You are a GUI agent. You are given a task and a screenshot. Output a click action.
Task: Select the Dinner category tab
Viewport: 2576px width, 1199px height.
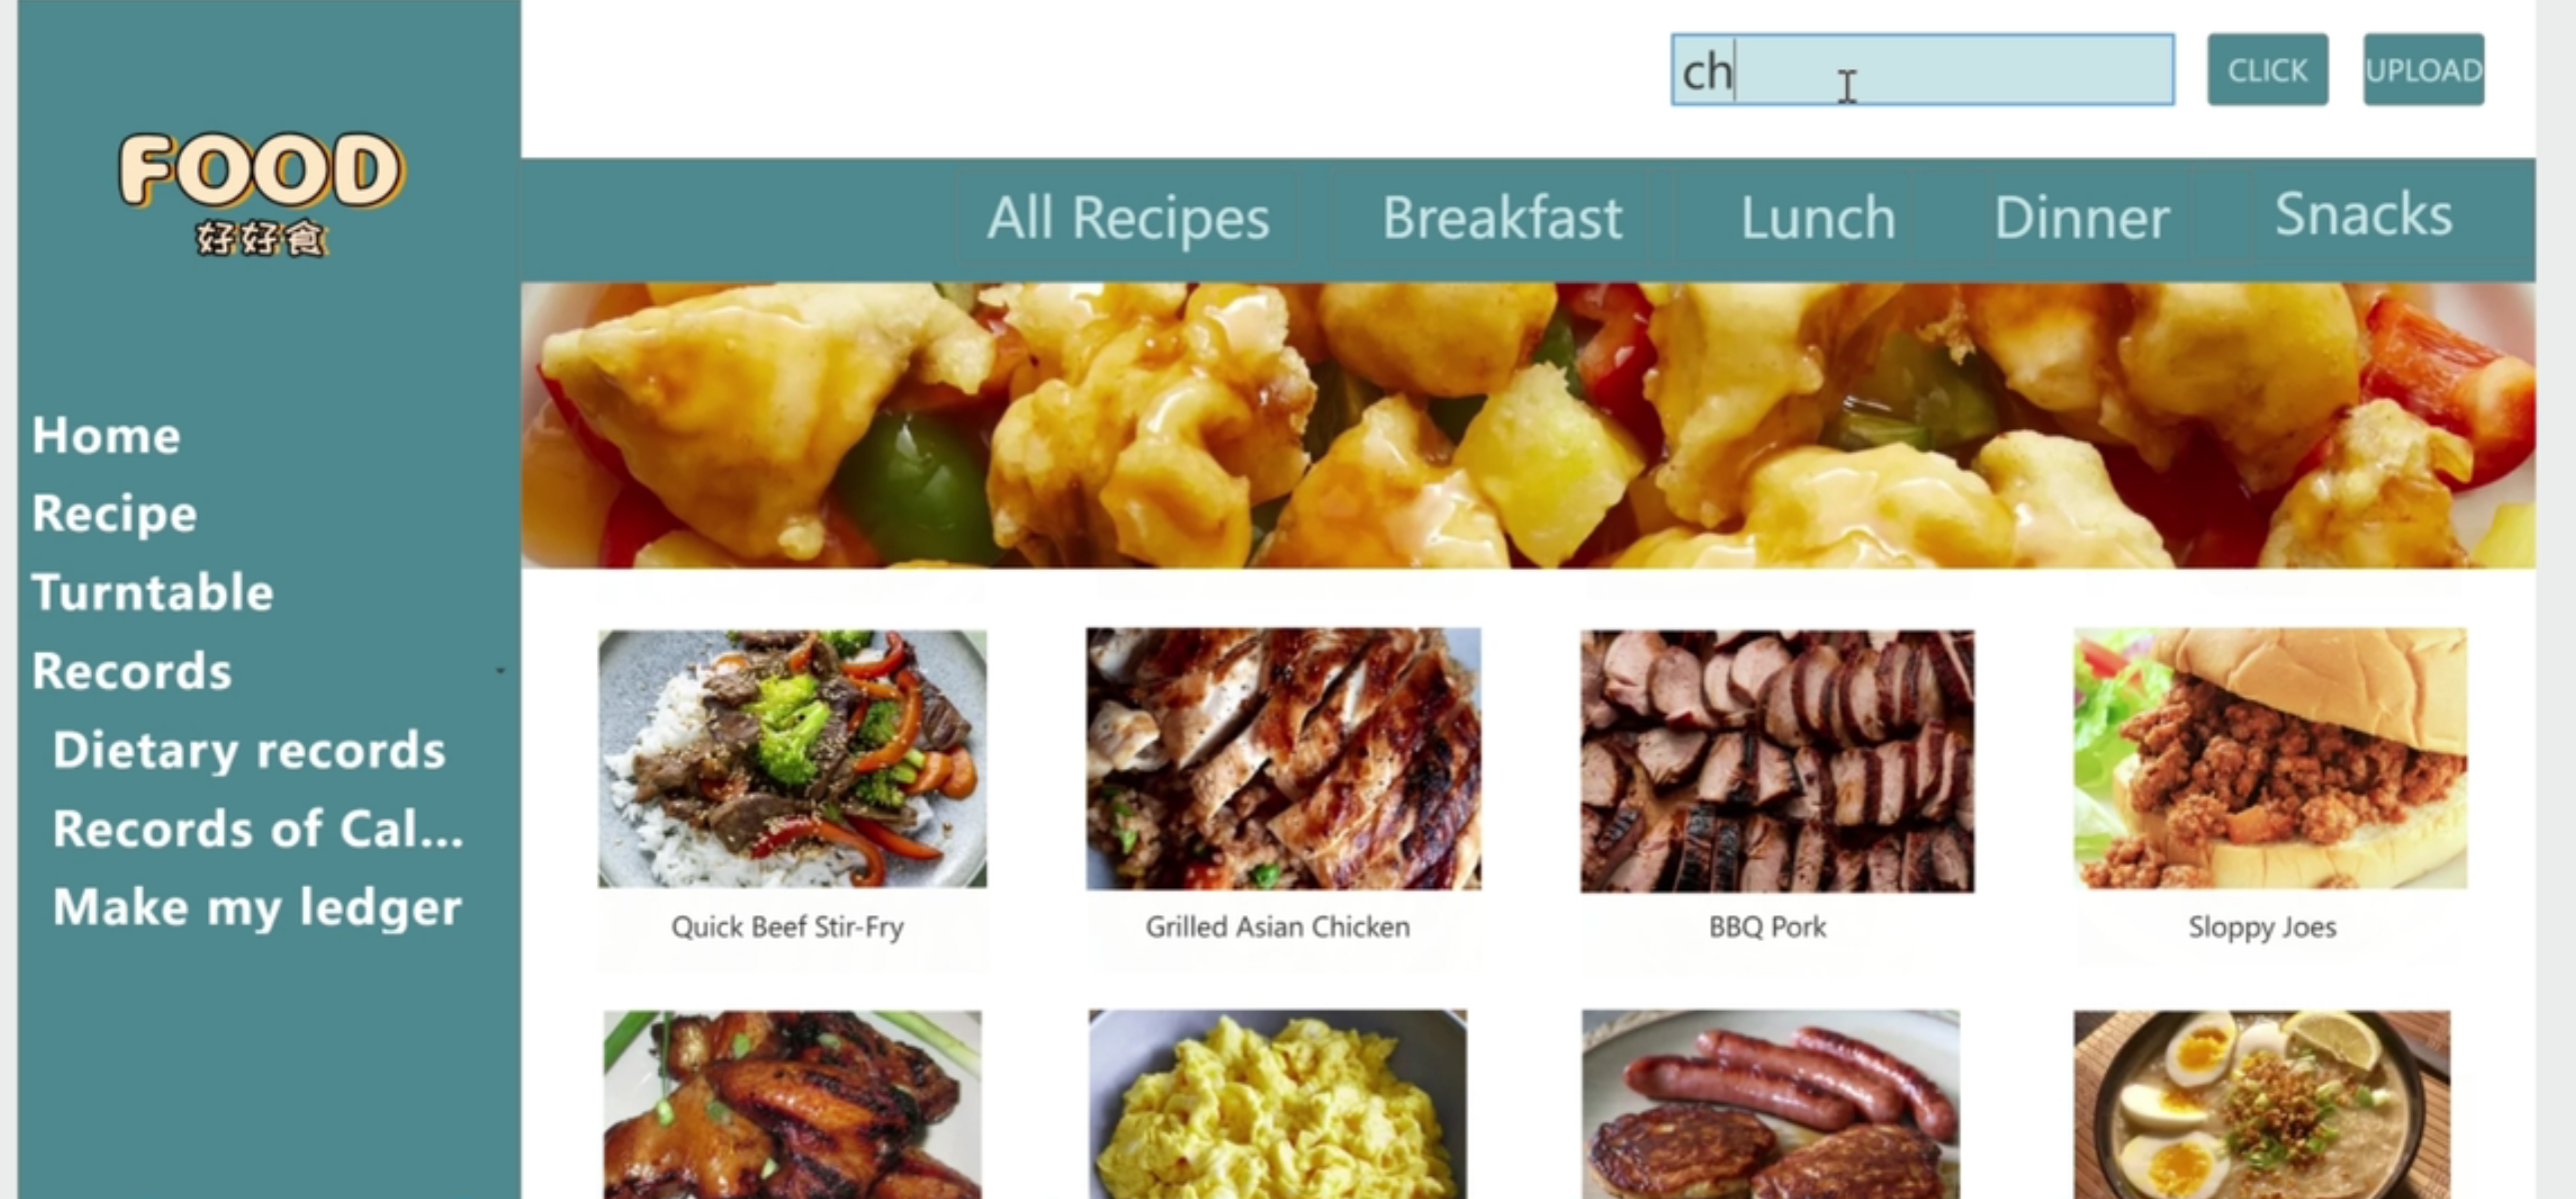tap(2082, 218)
